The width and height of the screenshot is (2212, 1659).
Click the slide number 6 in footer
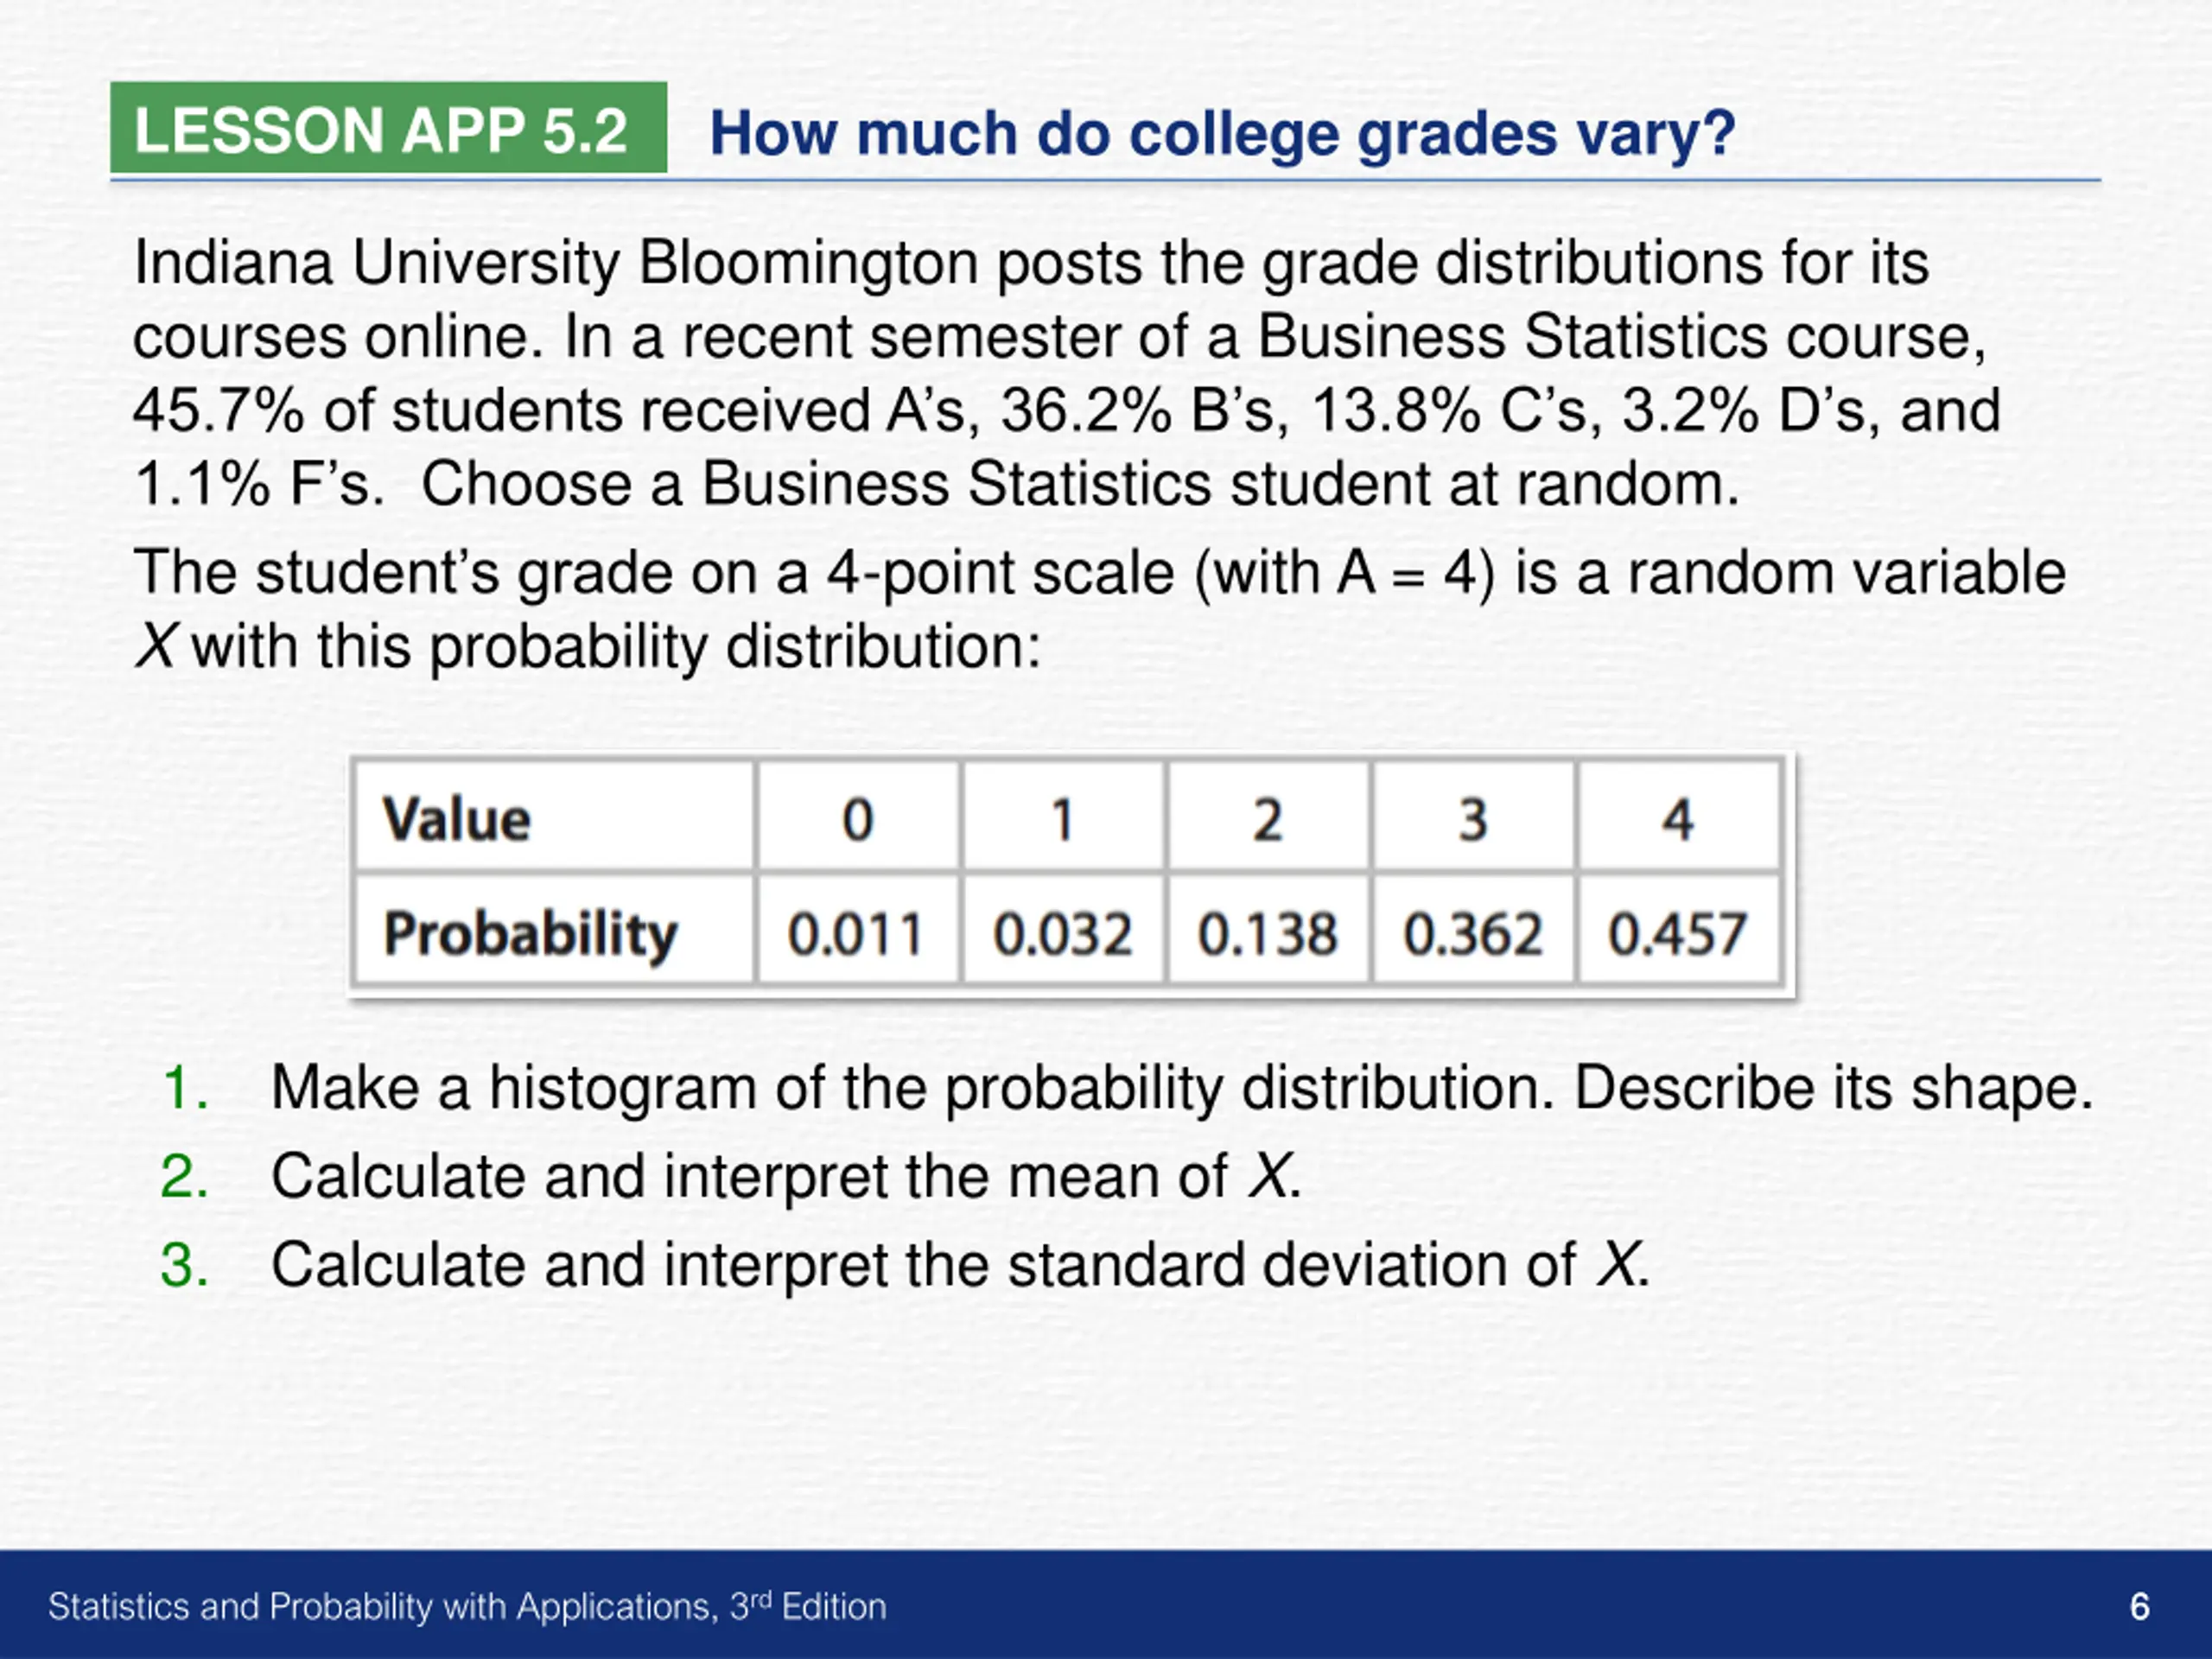tap(2140, 1607)
